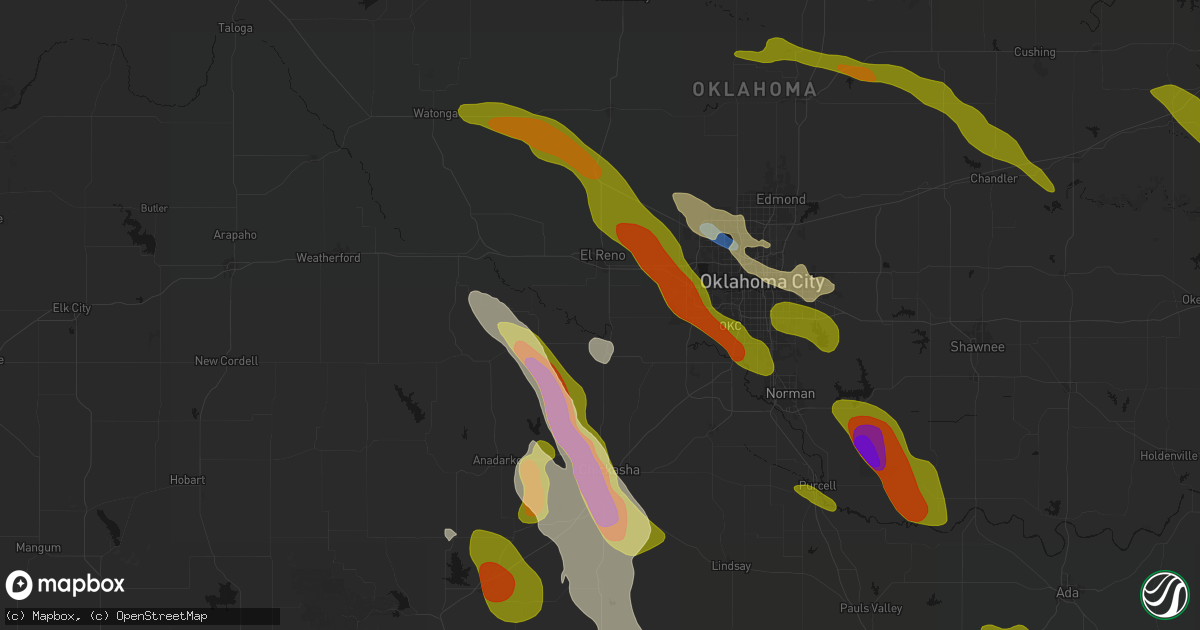Screen dimensions: 1200x630
Task: Select the Holdenville label
Action: coord(1169,456)
